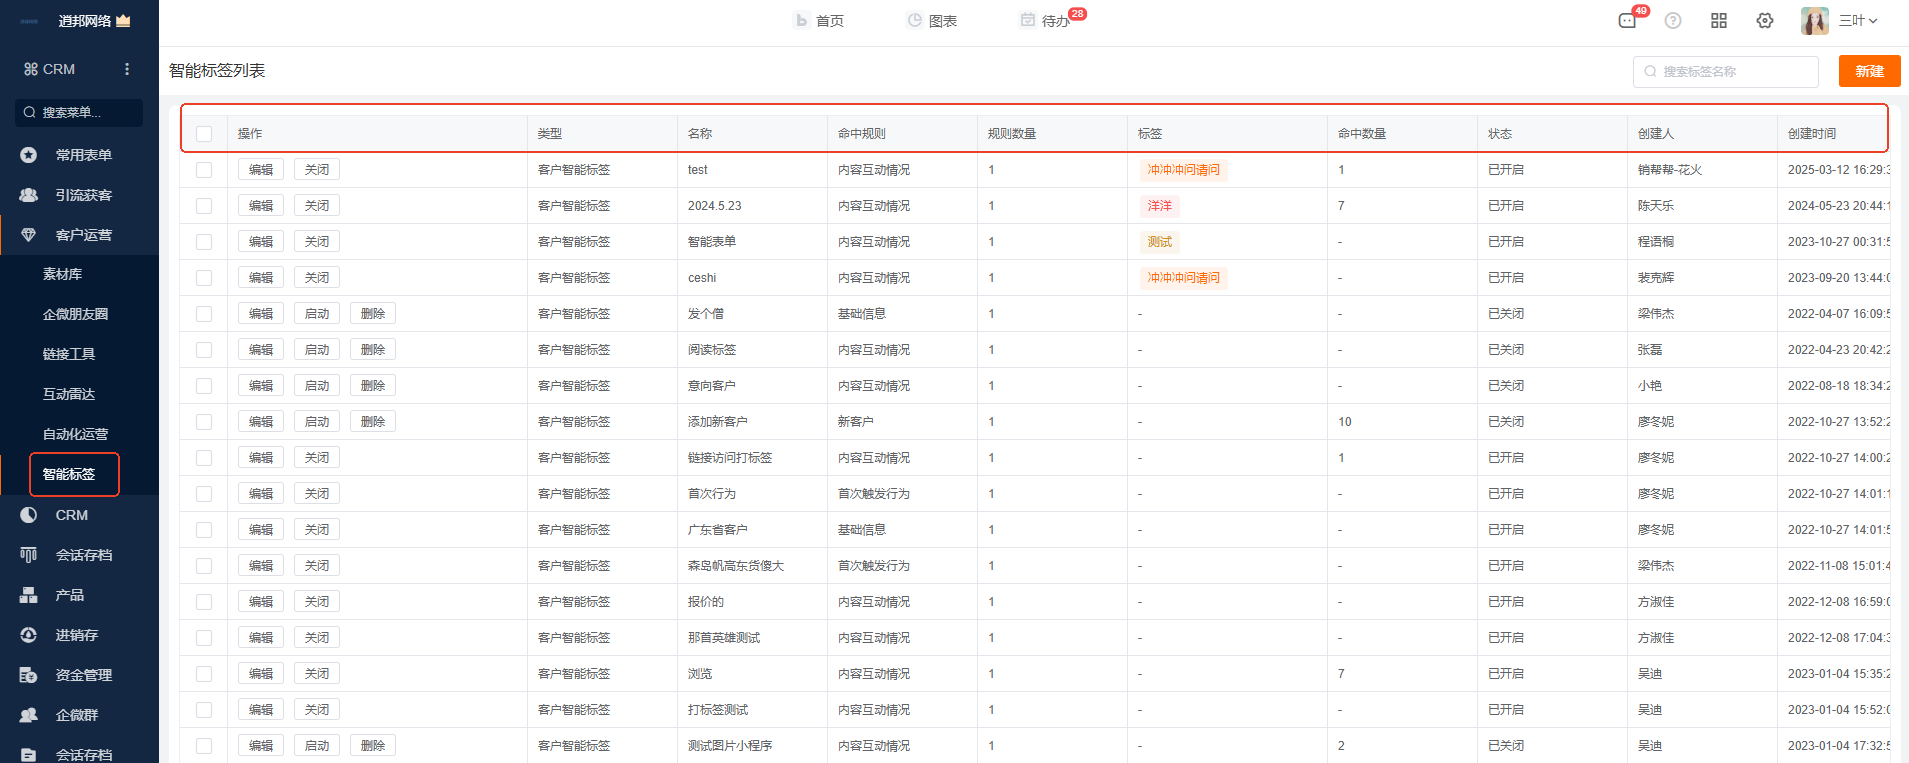Switch to the 图表 top tab
1909x763 pixels.
point(932,21)
